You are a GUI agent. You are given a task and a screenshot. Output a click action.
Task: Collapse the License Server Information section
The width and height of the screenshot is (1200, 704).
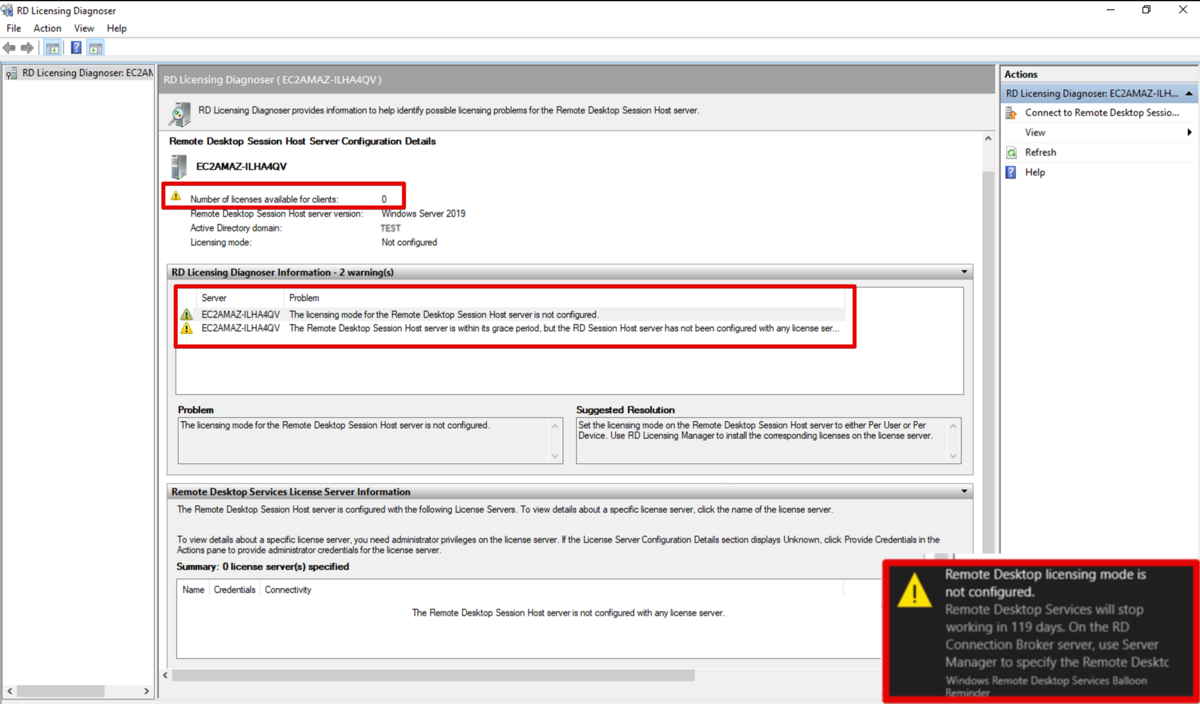click(964, 492)
